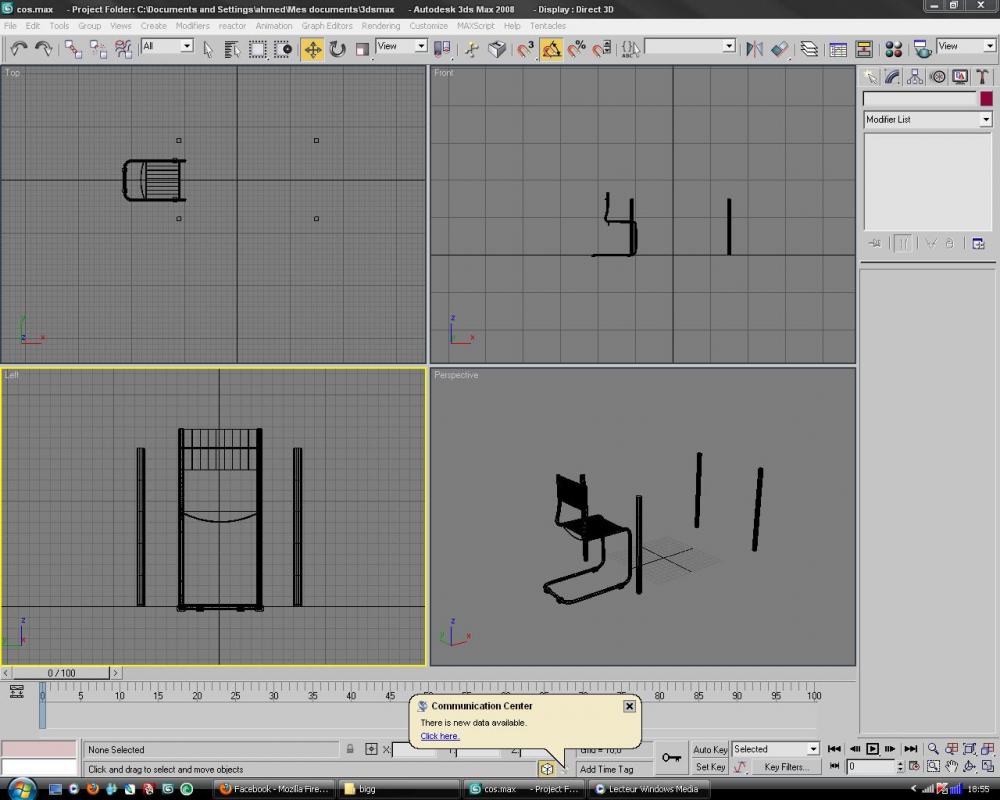Screen dimensions: 1000x800
Task: Open the named selection sets dropdown
Action: 690,46
